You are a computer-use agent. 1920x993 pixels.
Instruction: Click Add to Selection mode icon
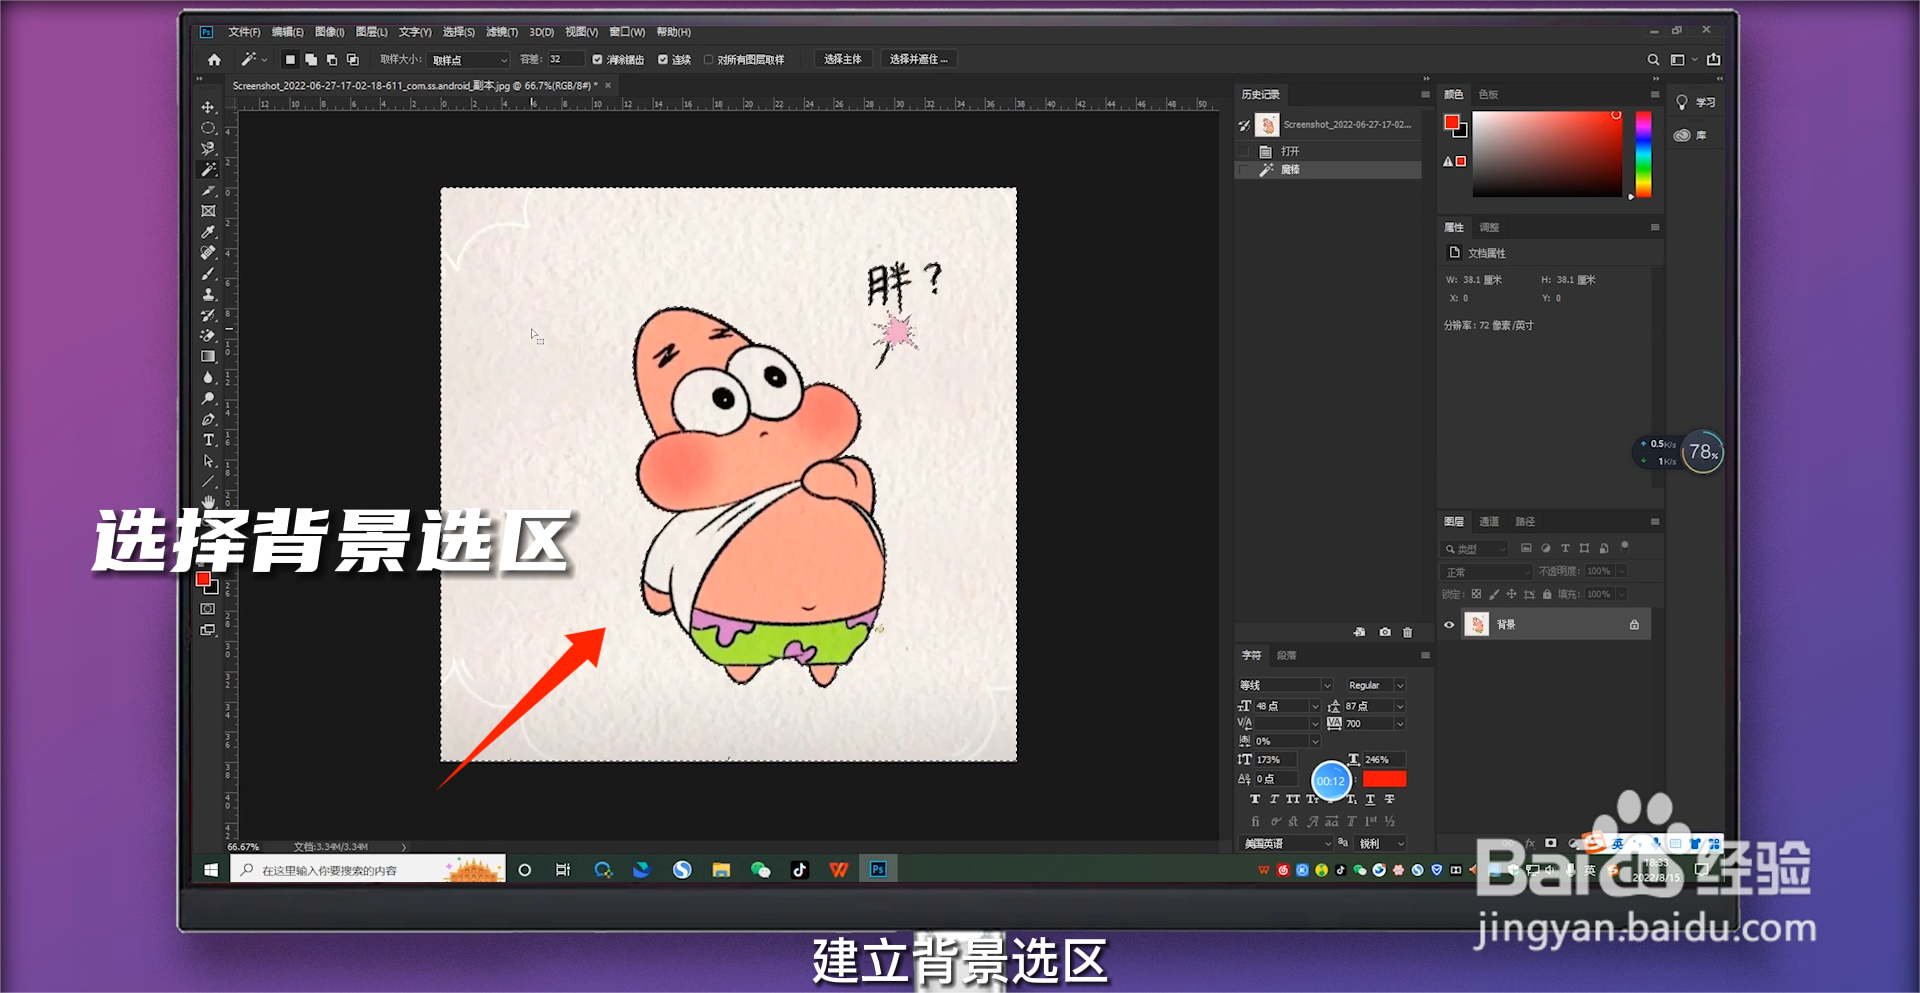point(311,60)
